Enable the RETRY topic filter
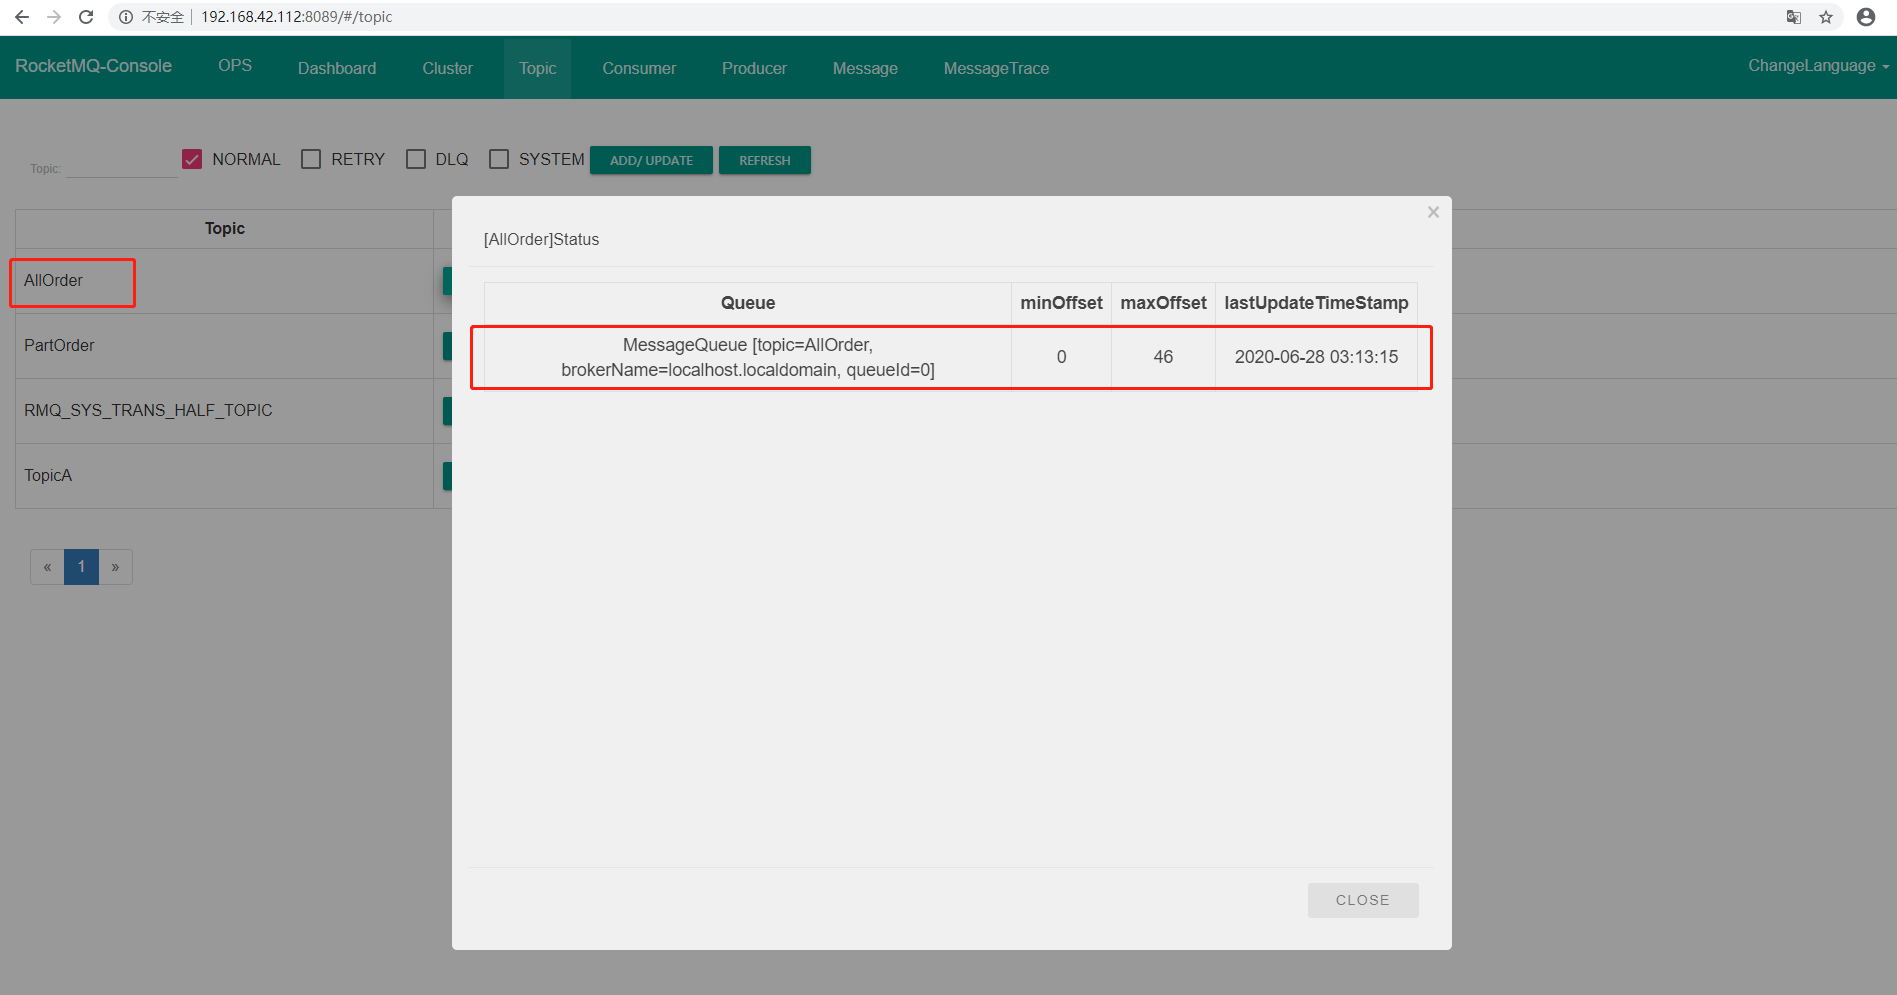The width and height of the screenshot is (1897, 995). 311,158
